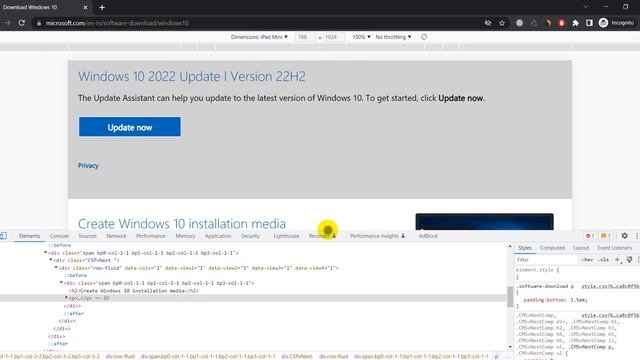The height and width of the screenshot is (360, 640).
Task: Click the Create Windows 10 installation media heading
Action: pos(182,224)
